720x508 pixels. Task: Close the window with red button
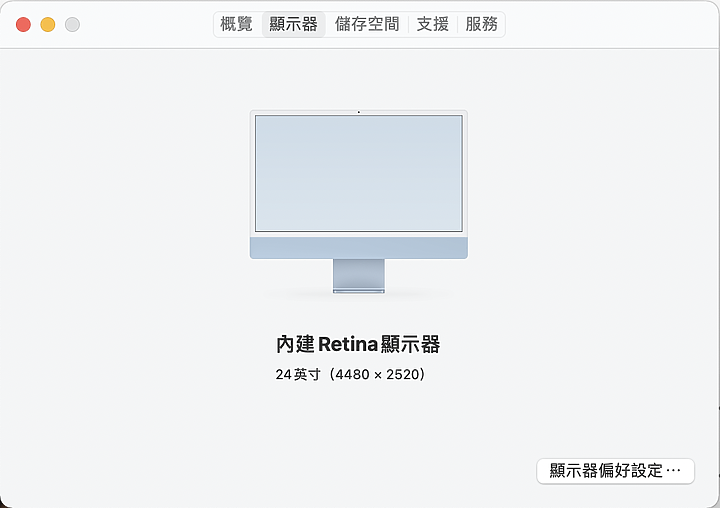click(x=23, y=24)
